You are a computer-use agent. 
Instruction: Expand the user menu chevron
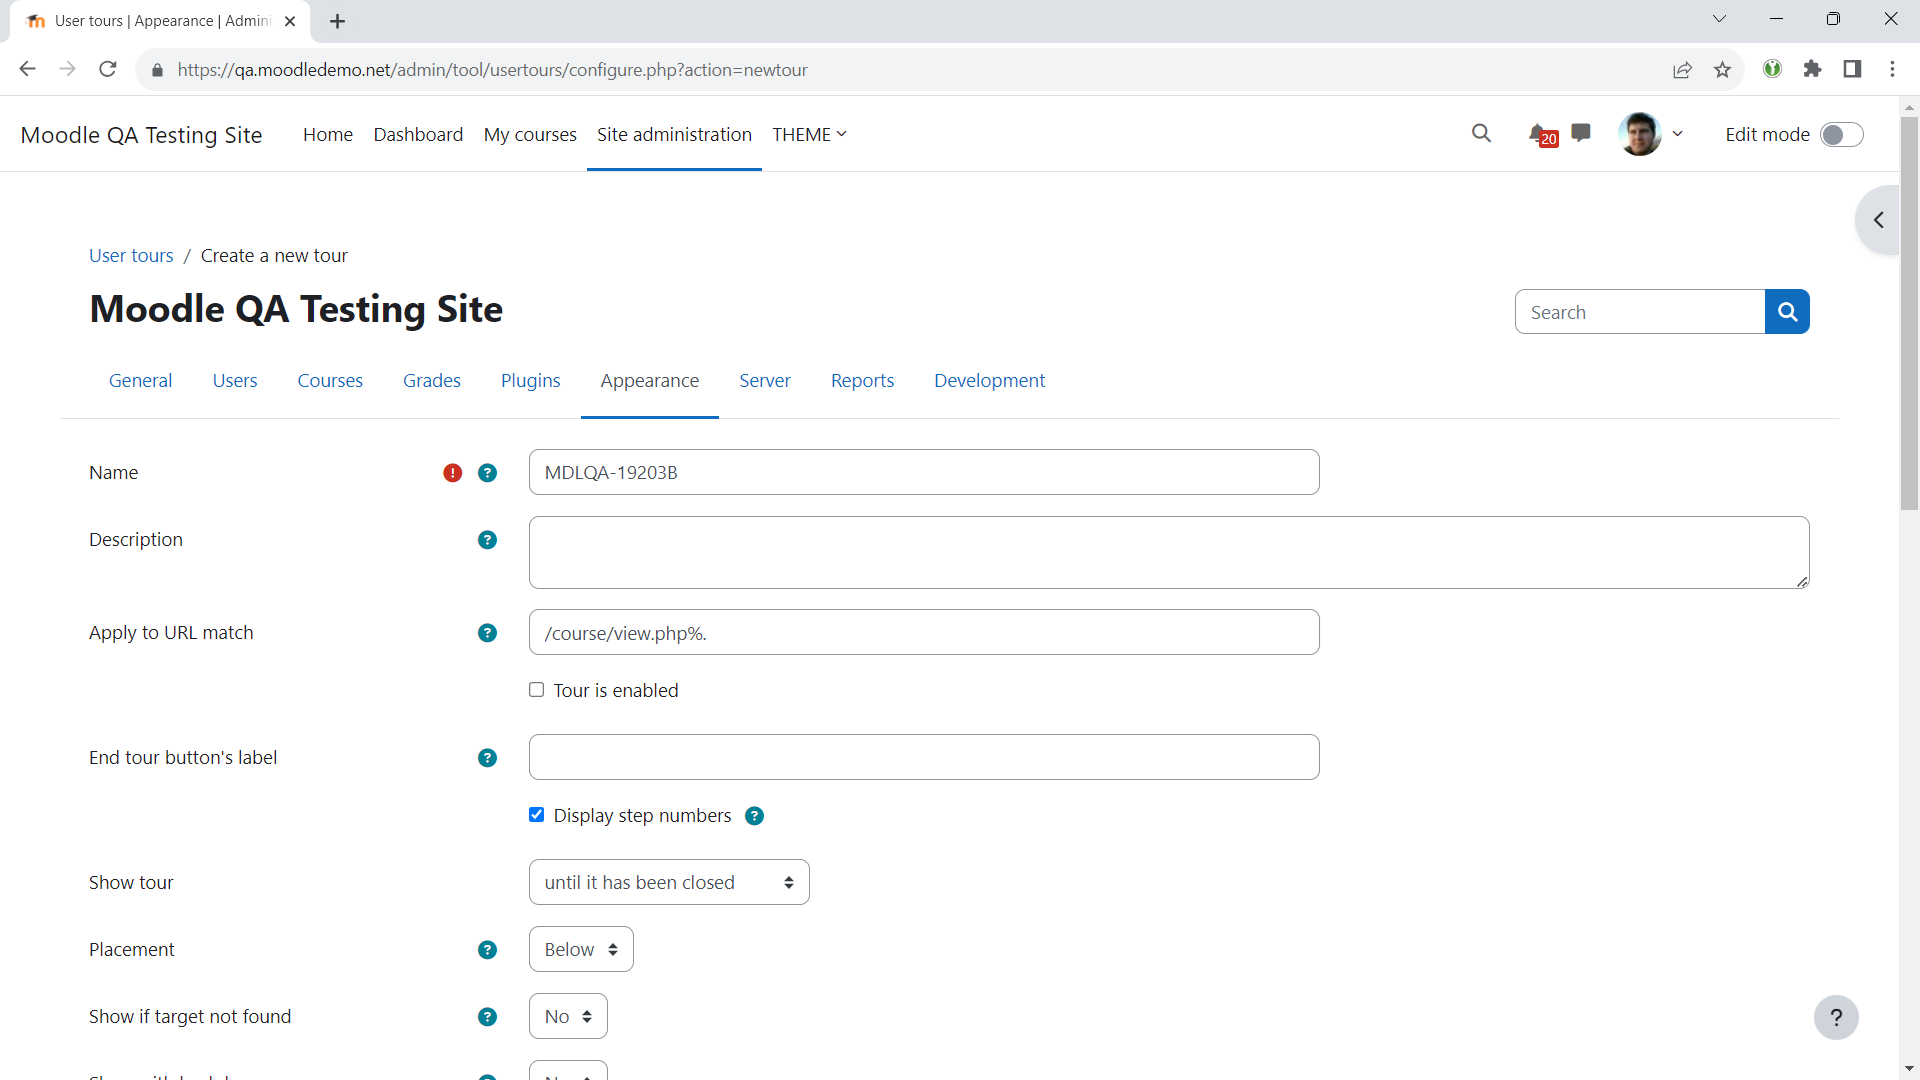coord(1678,134)
